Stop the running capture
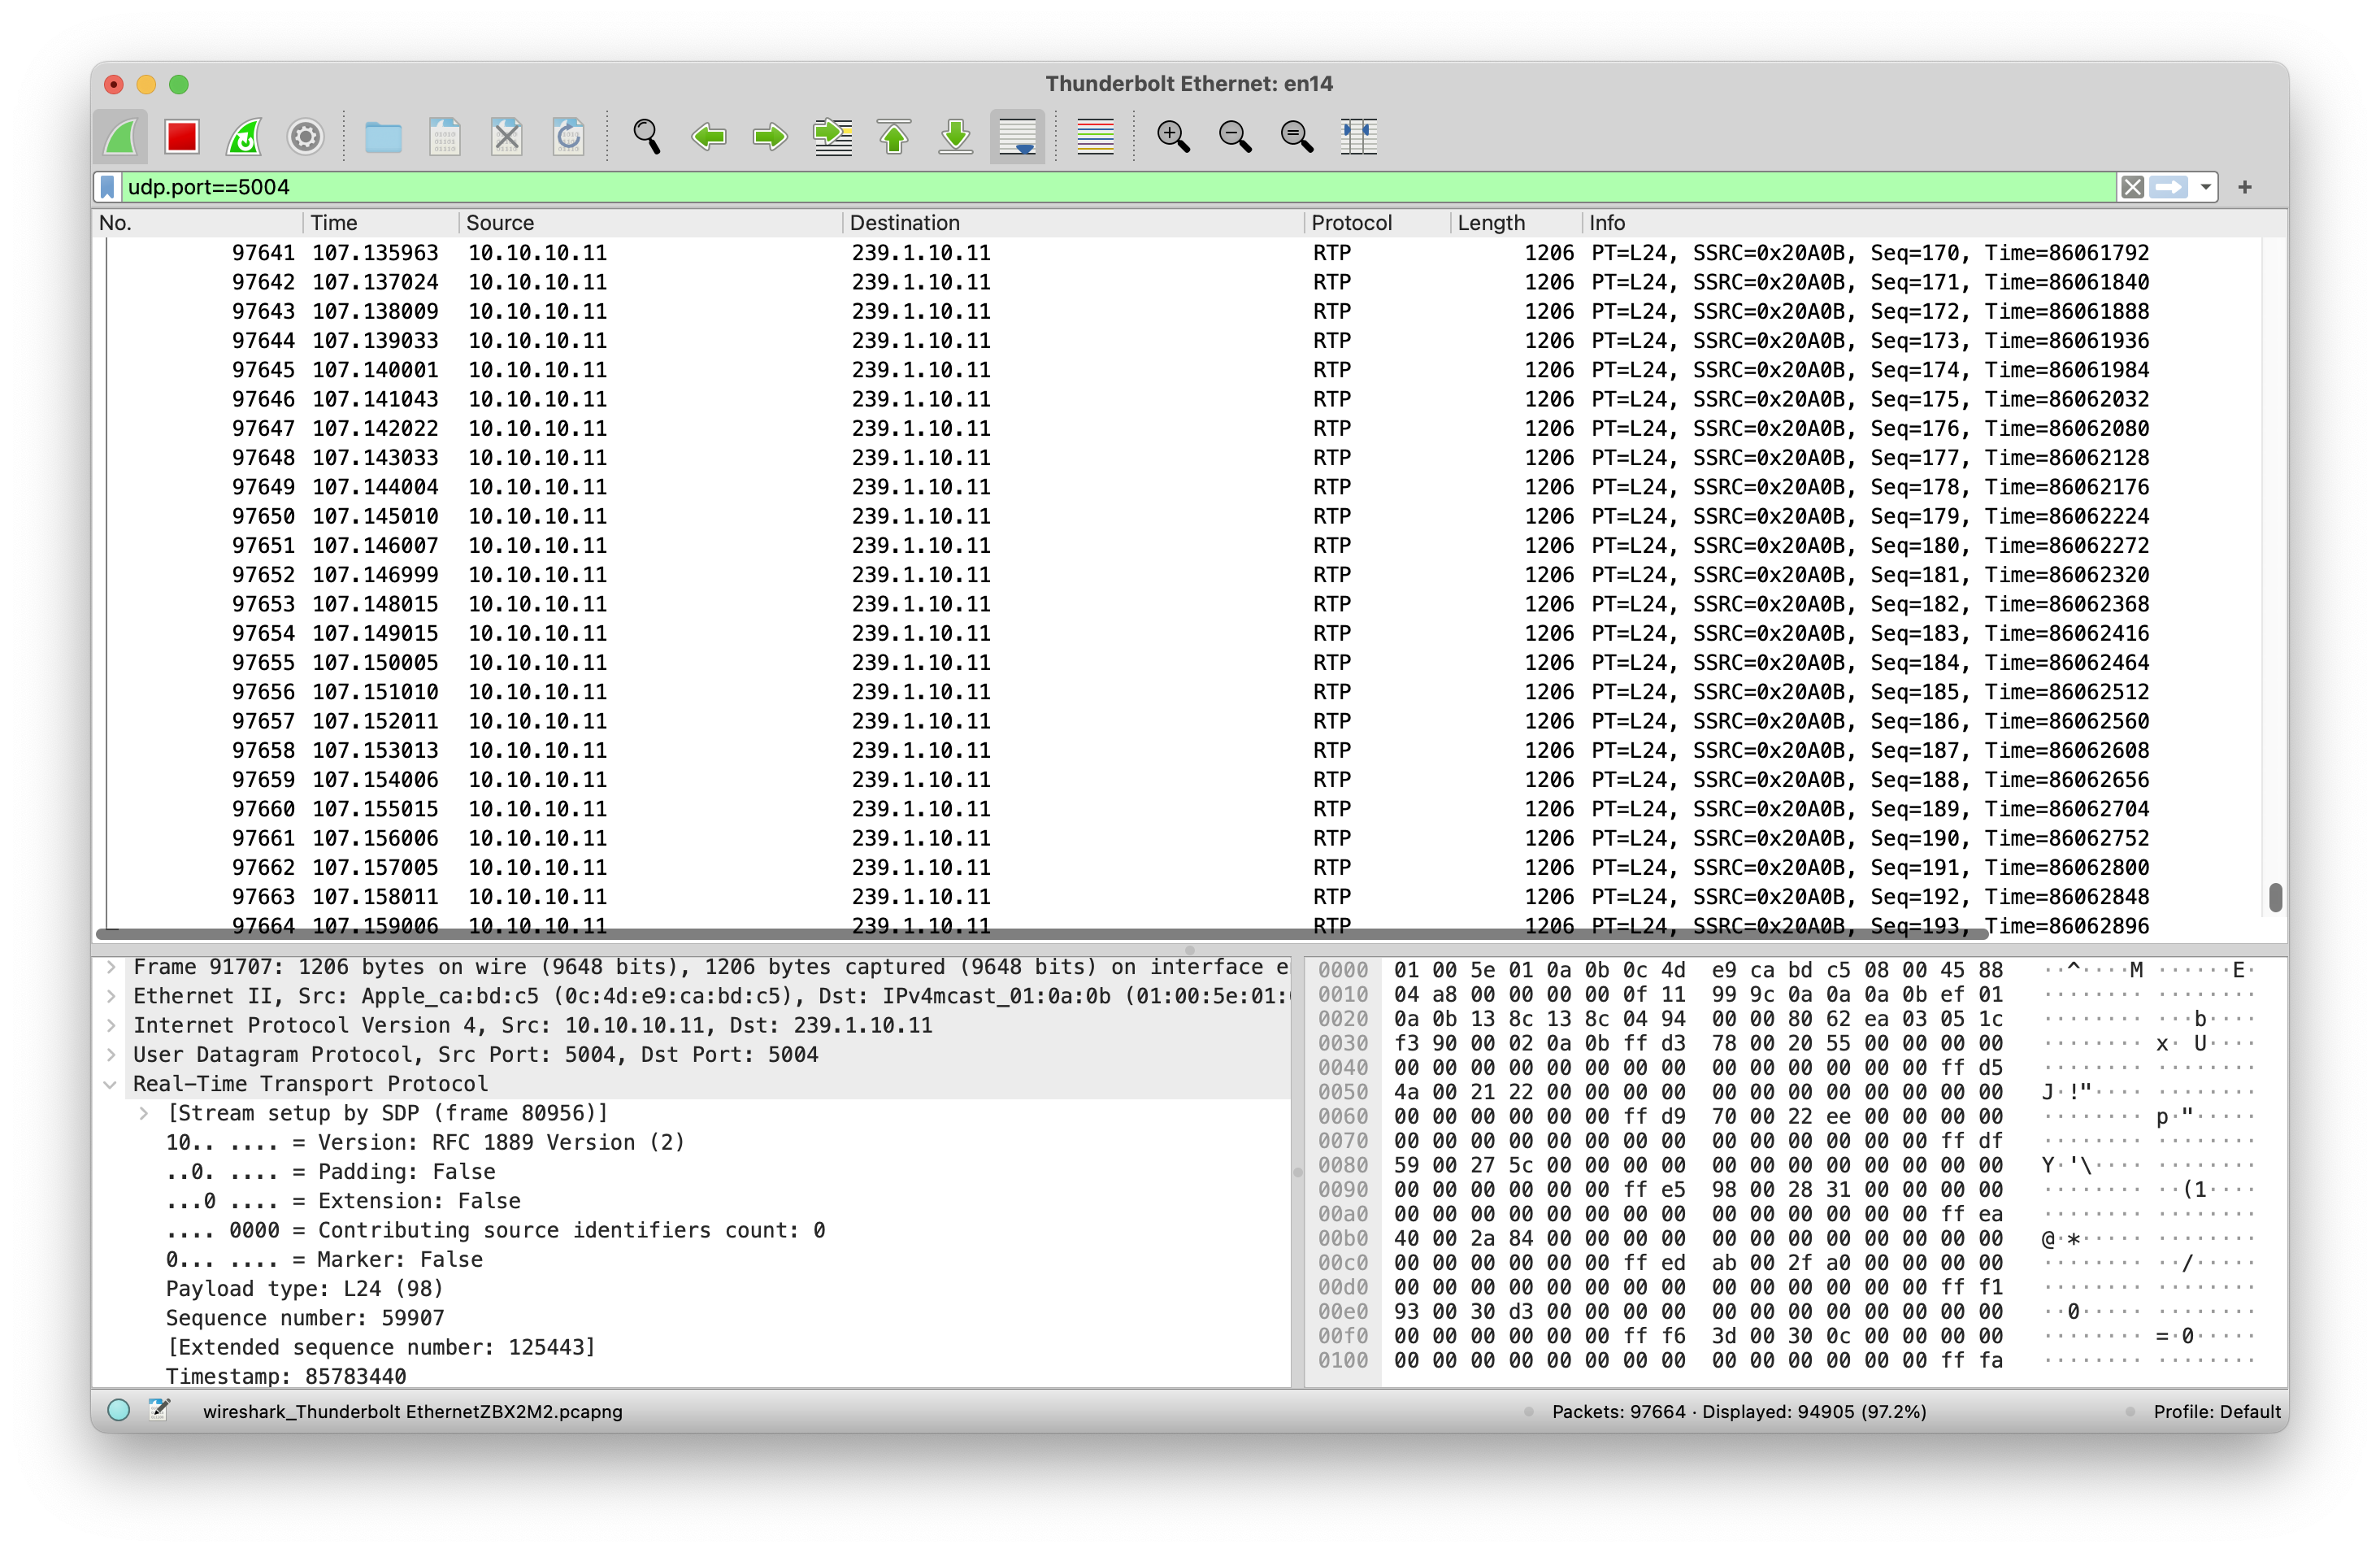Viewport: 2380px width, 1553px height. click(181, 136)
